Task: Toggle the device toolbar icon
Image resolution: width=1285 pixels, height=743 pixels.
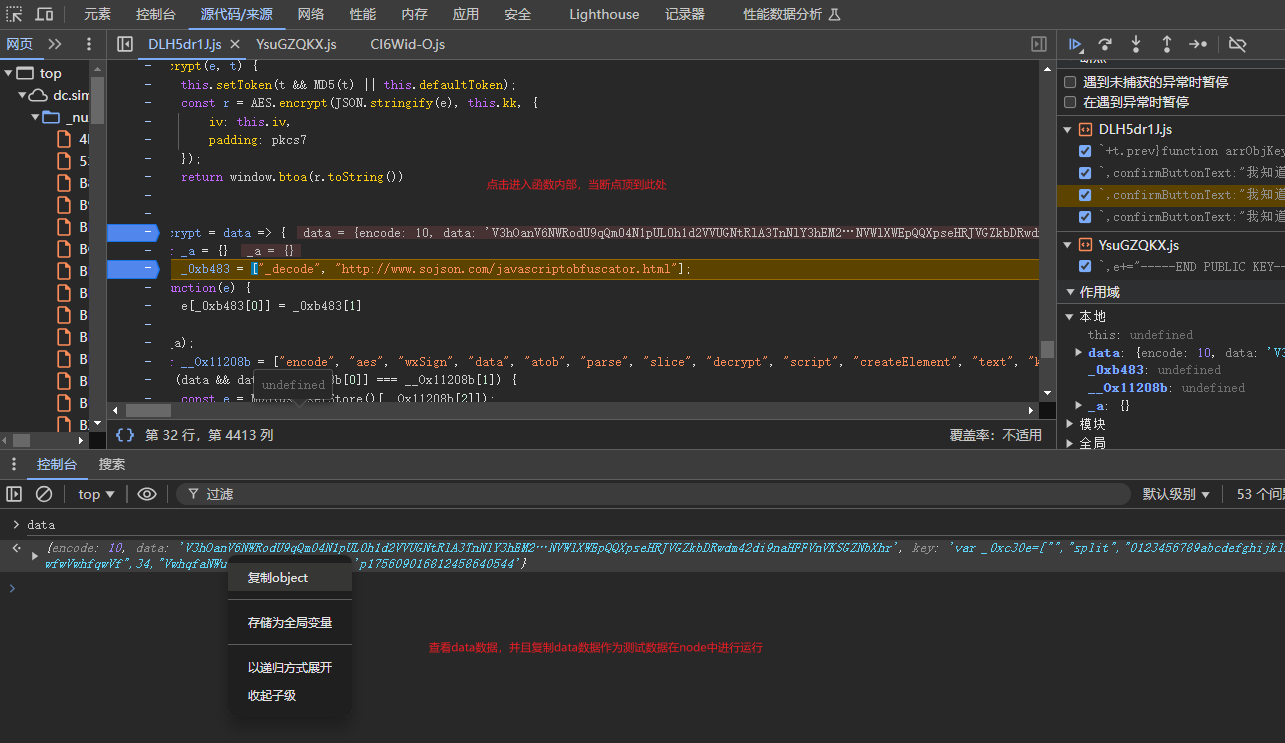Action: [45, 14]
